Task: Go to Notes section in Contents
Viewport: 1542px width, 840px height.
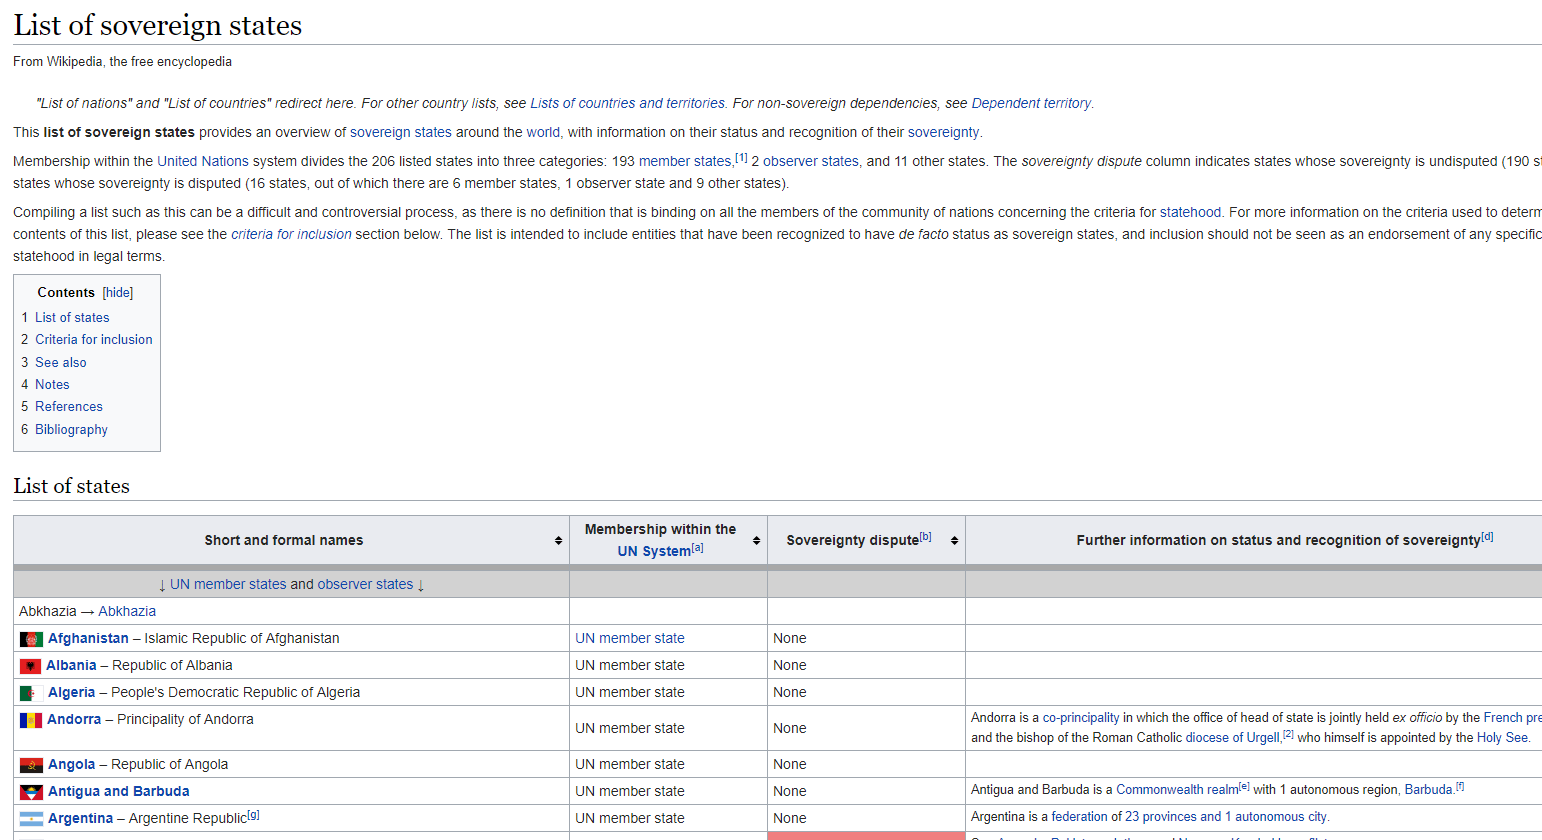Action: click(x=52, y=385)
